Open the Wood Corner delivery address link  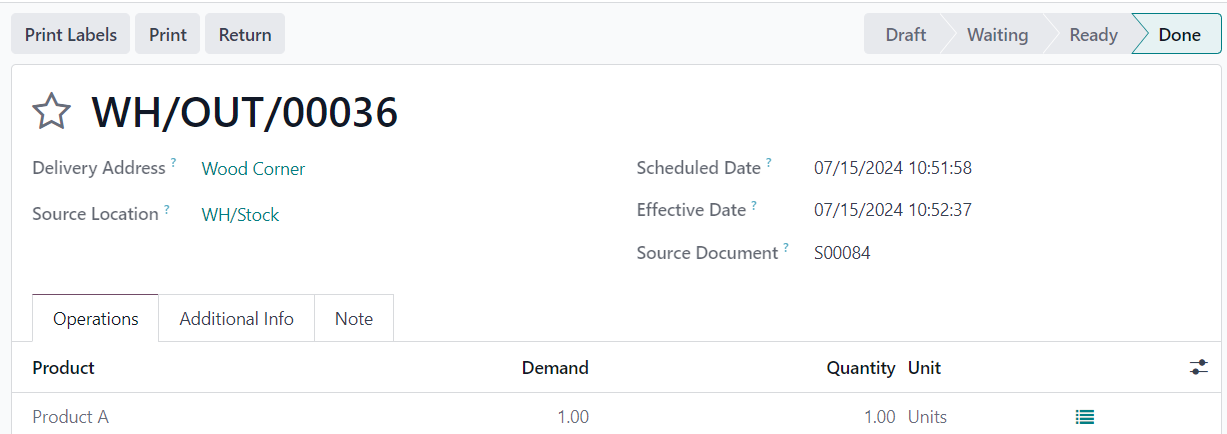pyautogui.click(x=253, y=169)
